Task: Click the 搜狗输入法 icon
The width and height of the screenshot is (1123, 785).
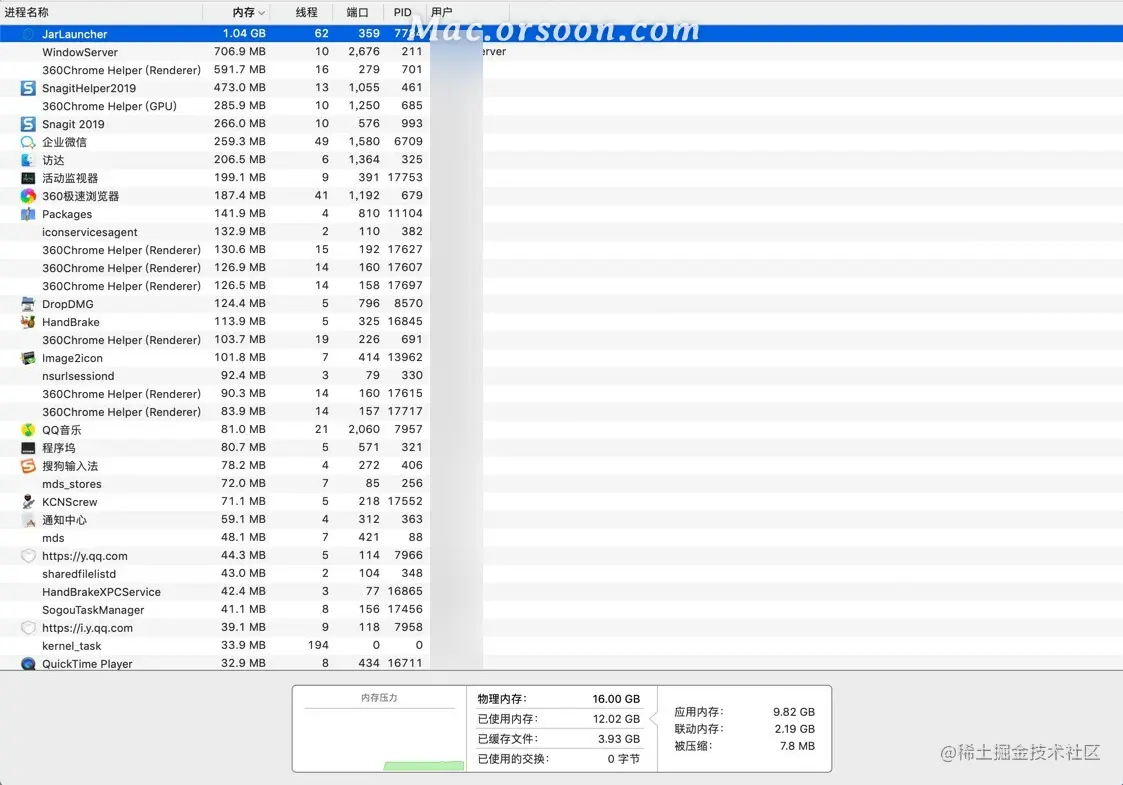Action: tap(28, 466)
